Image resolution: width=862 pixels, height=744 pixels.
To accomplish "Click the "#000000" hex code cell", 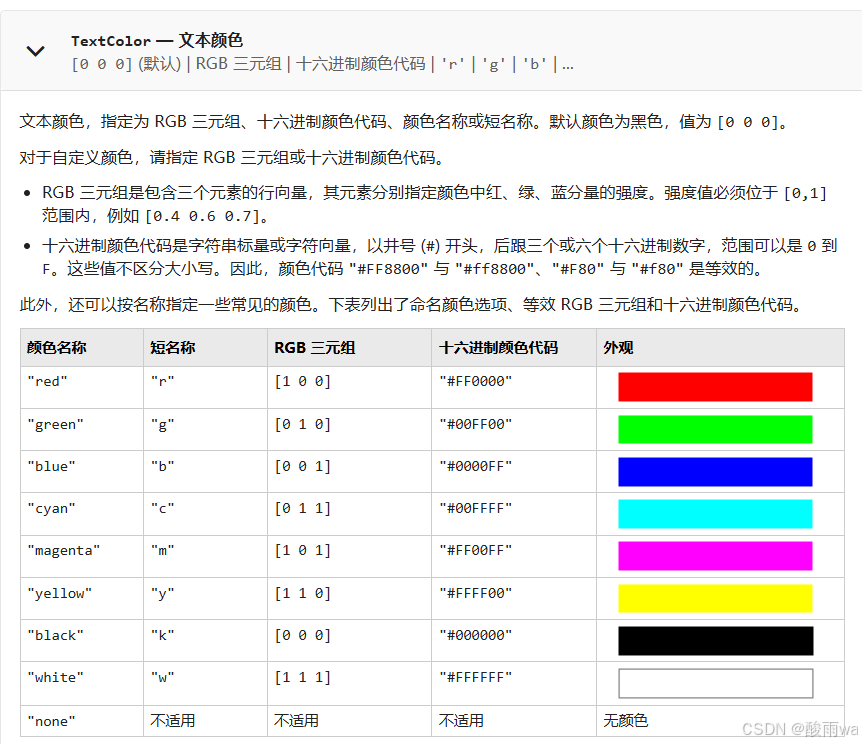I will (x=514, y=641).
